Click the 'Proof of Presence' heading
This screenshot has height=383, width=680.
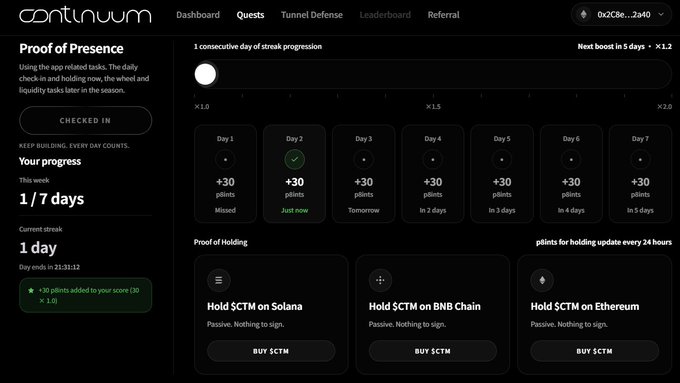click(x=71, y=49)
